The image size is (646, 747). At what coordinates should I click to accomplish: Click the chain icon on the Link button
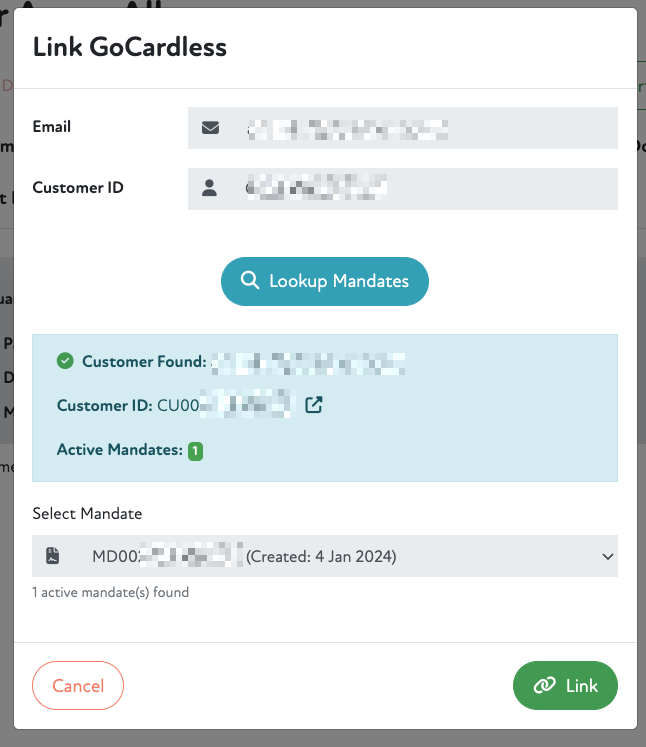pos(544,685)
